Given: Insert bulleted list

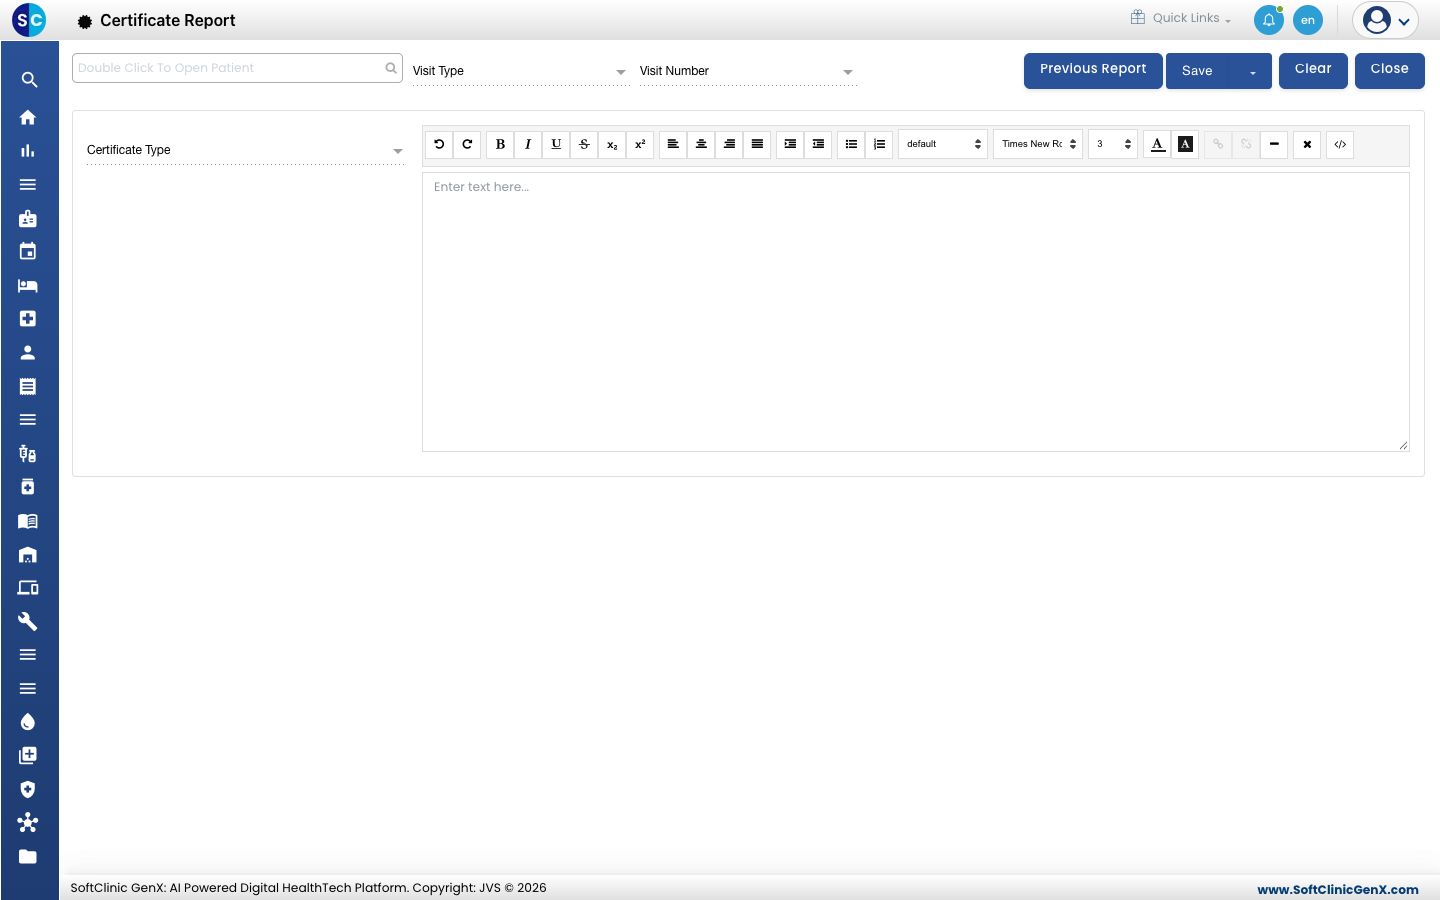Looking at the screenshot, I should [851, 144].
